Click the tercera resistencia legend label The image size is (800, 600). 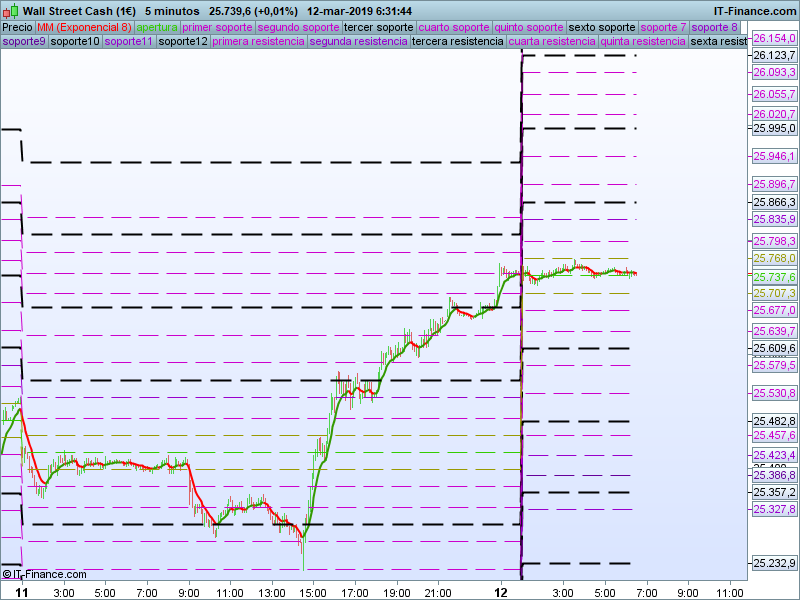[458, 41]
